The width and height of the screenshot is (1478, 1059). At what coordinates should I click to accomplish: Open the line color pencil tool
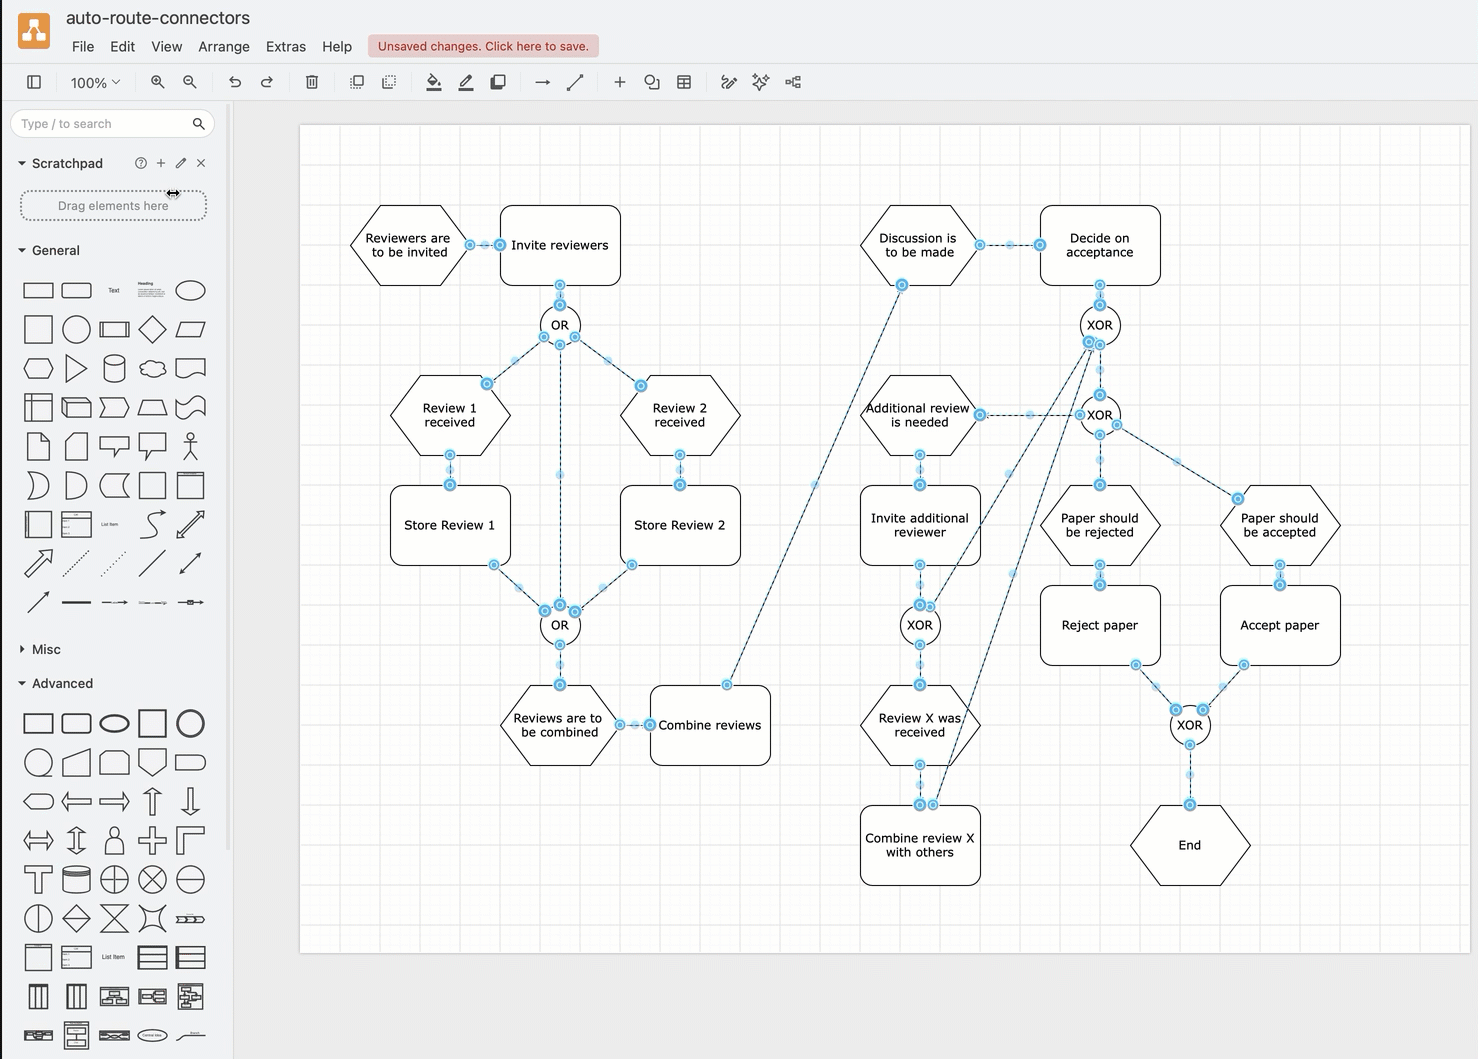(466, 82)
